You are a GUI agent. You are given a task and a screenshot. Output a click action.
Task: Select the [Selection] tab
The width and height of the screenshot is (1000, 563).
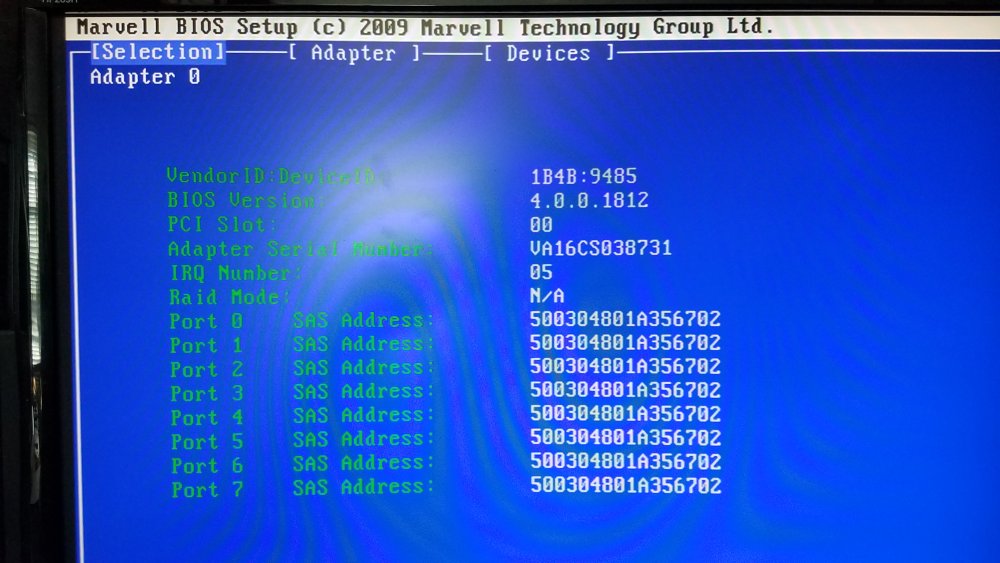click(x=158, y=52)
